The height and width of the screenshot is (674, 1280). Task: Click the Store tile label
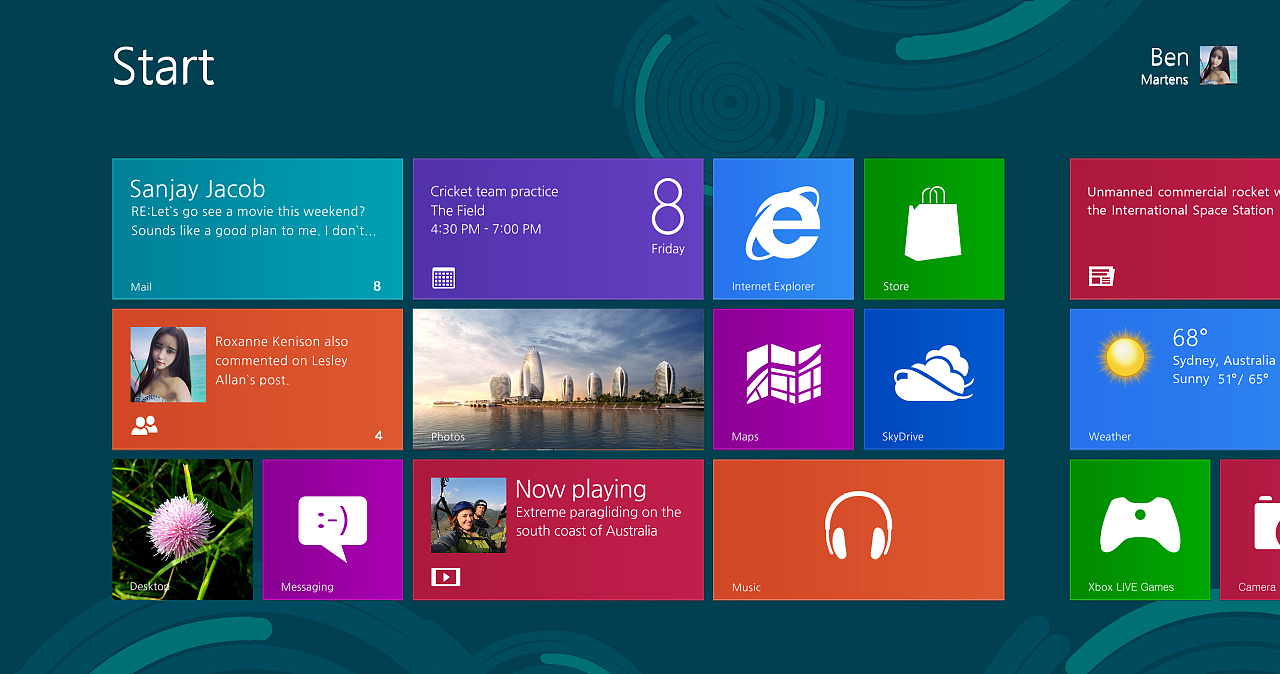click(896, 286)
